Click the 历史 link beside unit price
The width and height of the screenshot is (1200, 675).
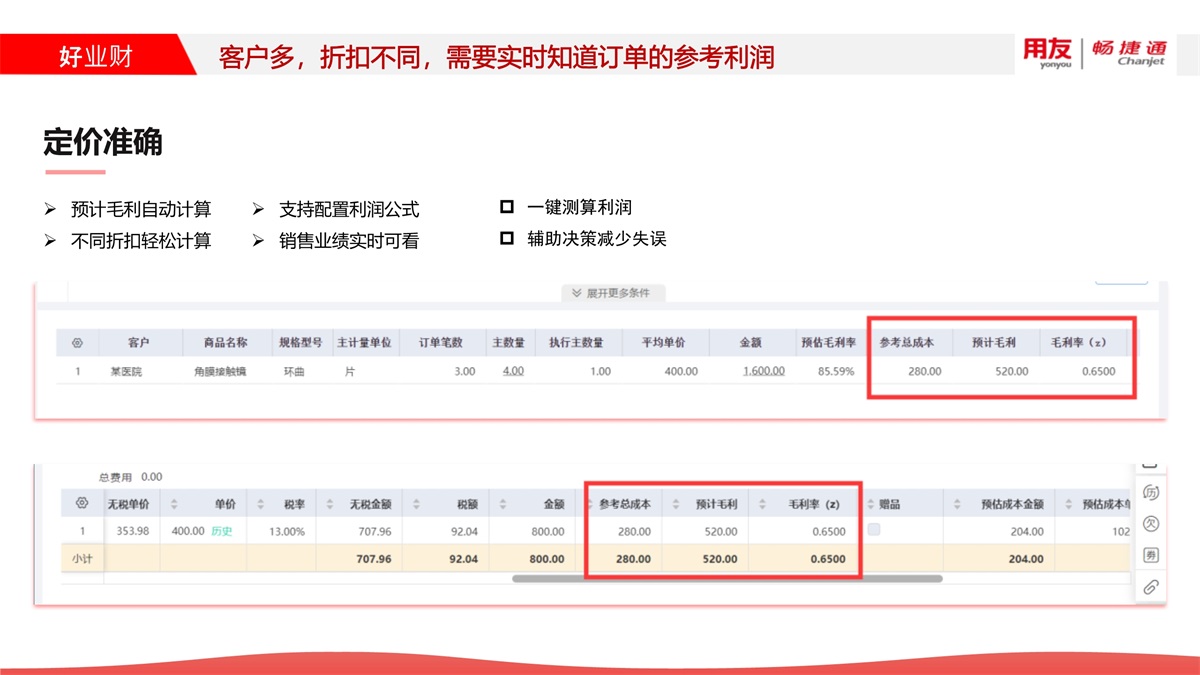(221, 531)
